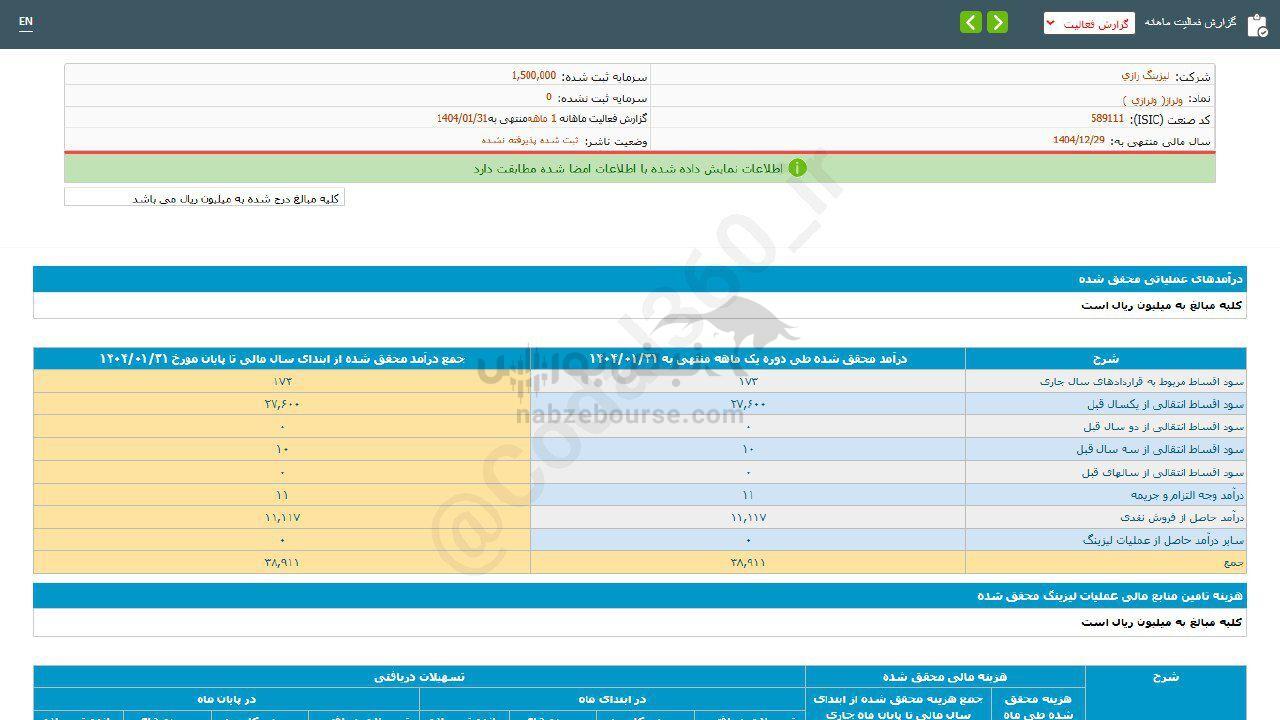The height and width of the screenshot is (720, 1280).
Task: Click the تسهیلات دریافتی column header
Action: tap(419, 677)
